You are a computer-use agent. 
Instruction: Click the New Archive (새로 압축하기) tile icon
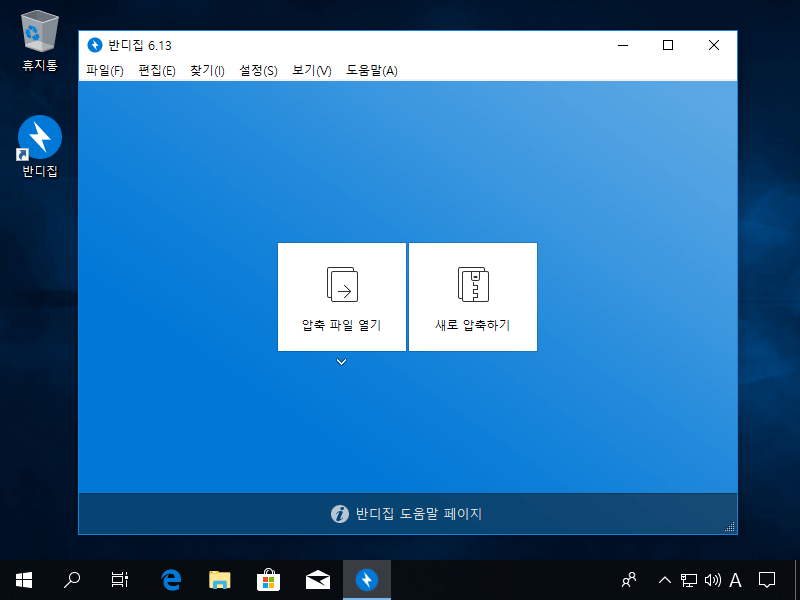pyautogui.click(x=472, y=284)
